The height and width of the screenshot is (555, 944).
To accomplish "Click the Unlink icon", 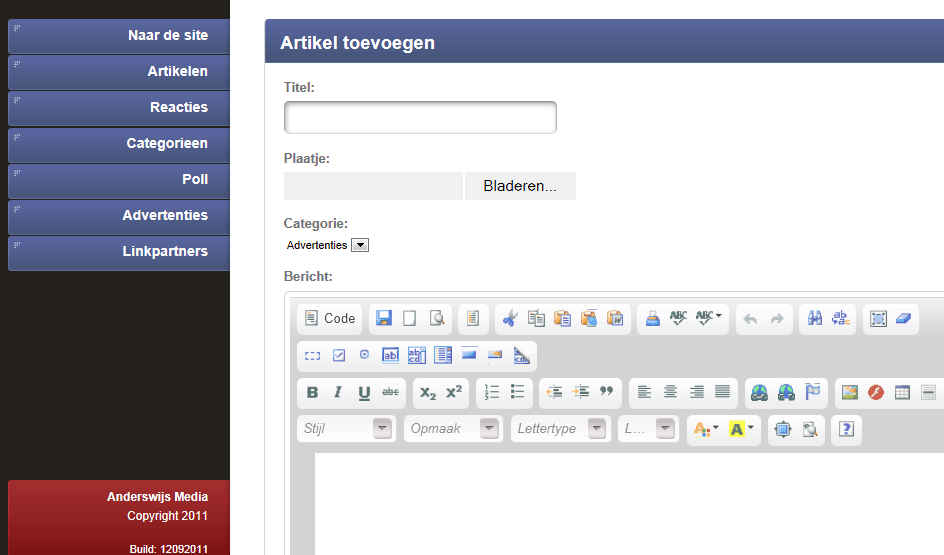I will tap(786, 392).
